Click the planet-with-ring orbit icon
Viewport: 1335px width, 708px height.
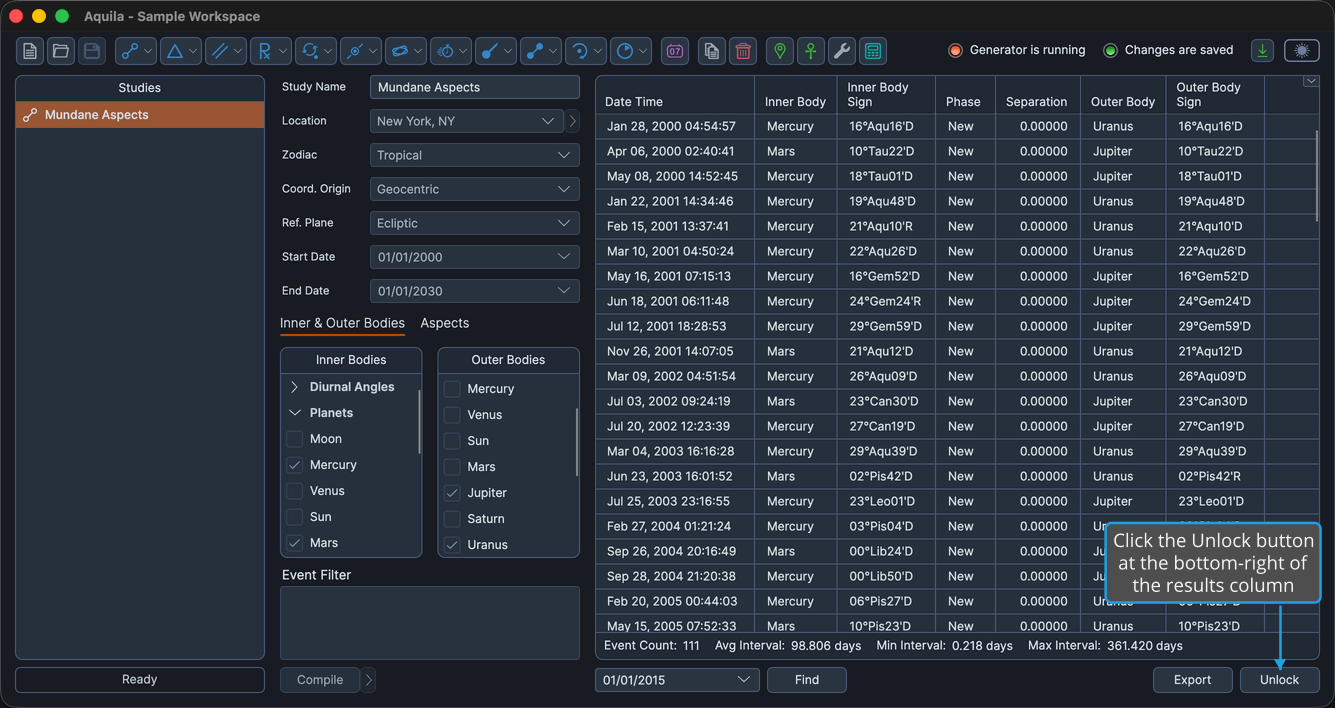(x=406, y=51)
